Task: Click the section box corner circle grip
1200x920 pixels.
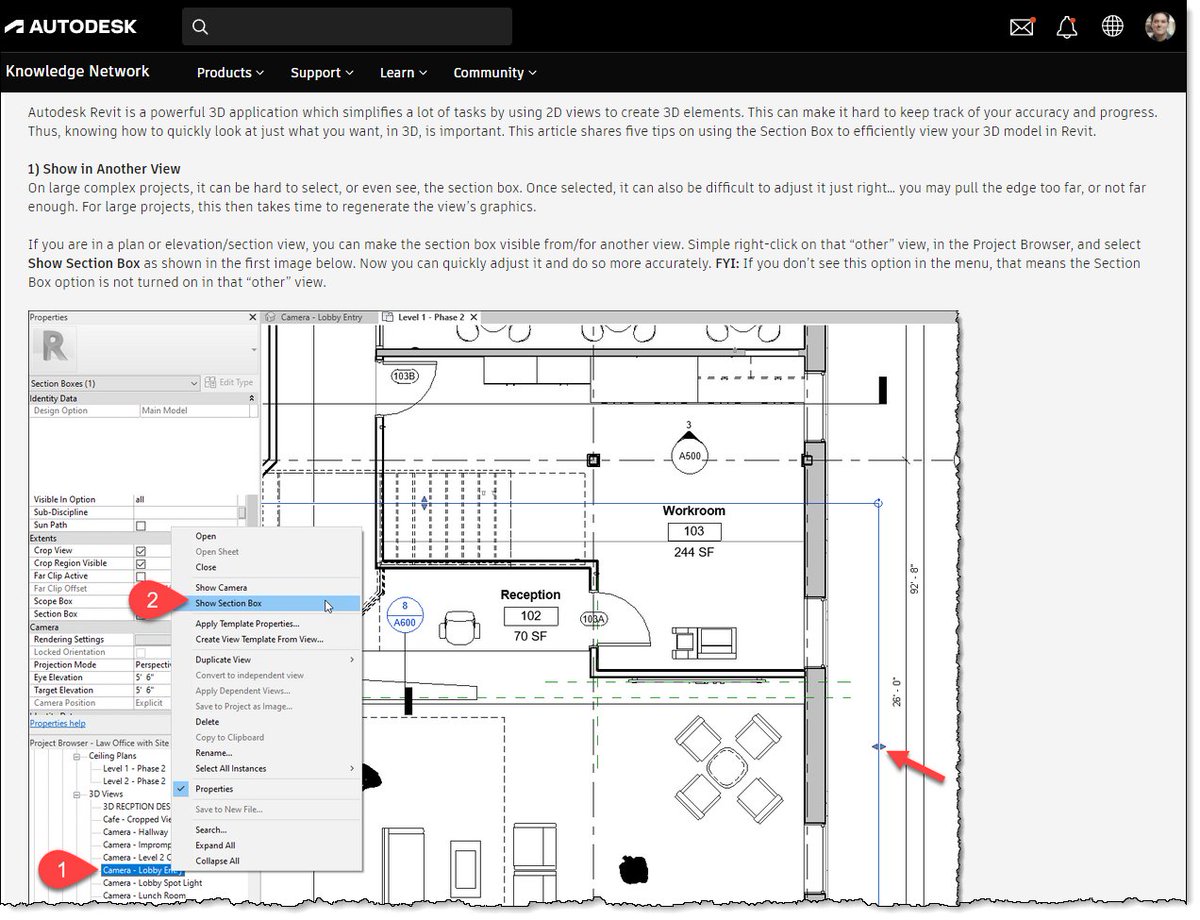Action: (x=878, y=503)
